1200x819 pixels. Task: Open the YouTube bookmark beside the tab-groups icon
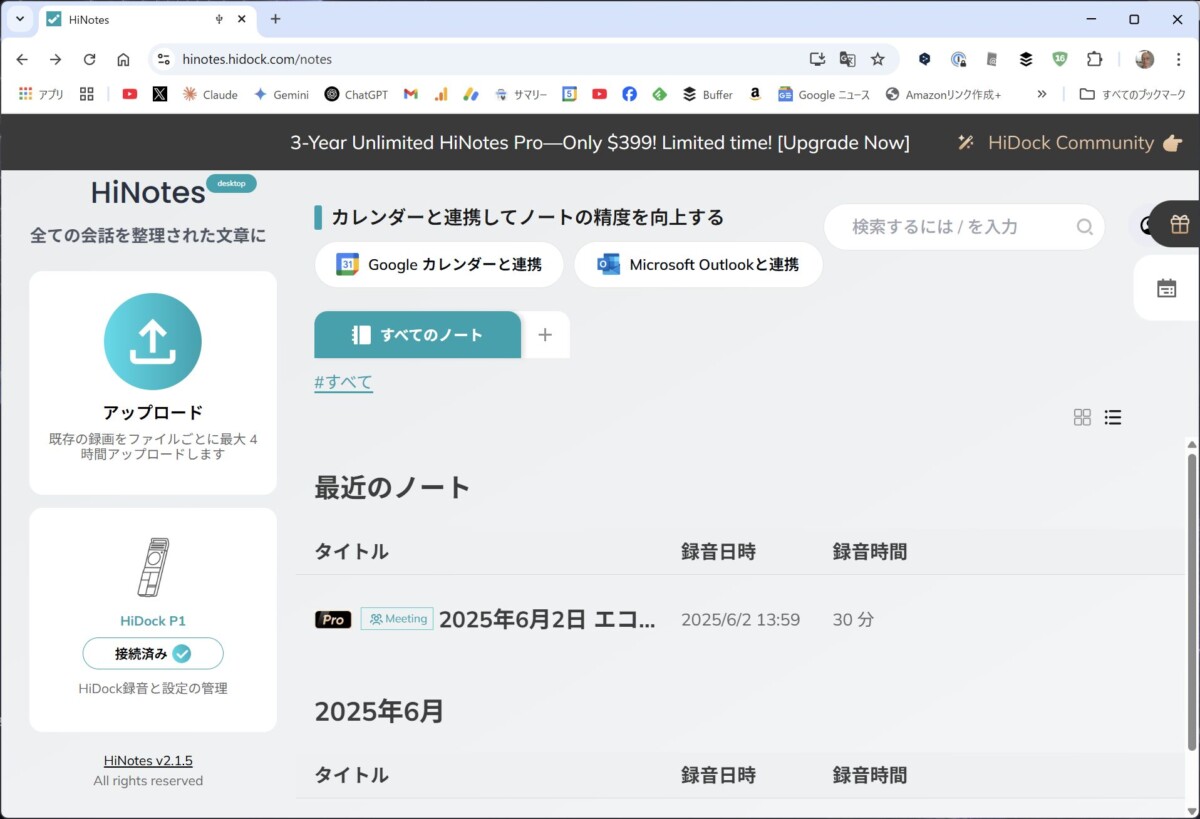point(130,94)
